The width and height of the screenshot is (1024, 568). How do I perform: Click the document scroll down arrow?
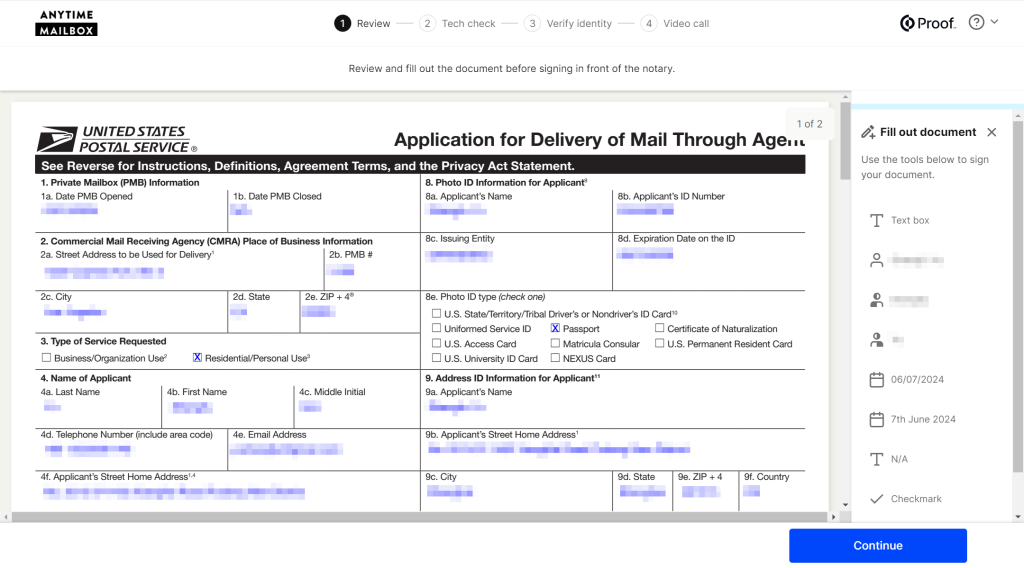(845, 505)
